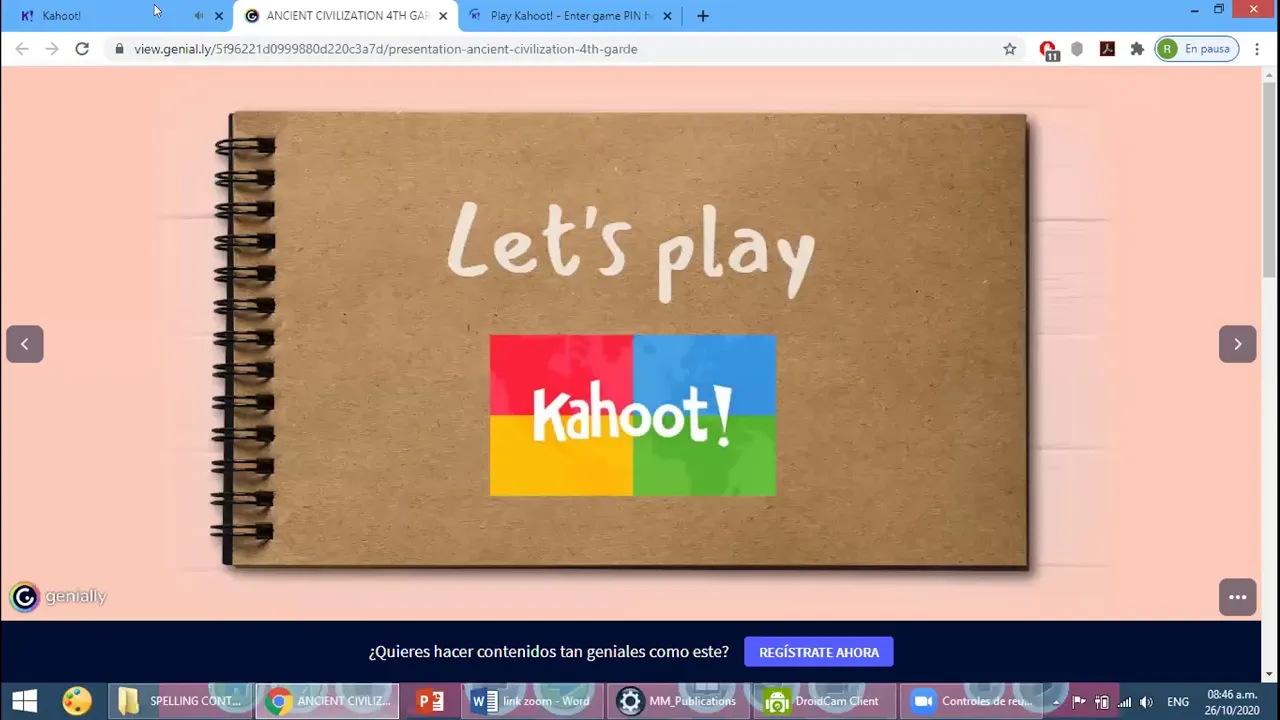Bookmark this page with the star icon
The image size is (1280, 720).
tap(1010, 49)
